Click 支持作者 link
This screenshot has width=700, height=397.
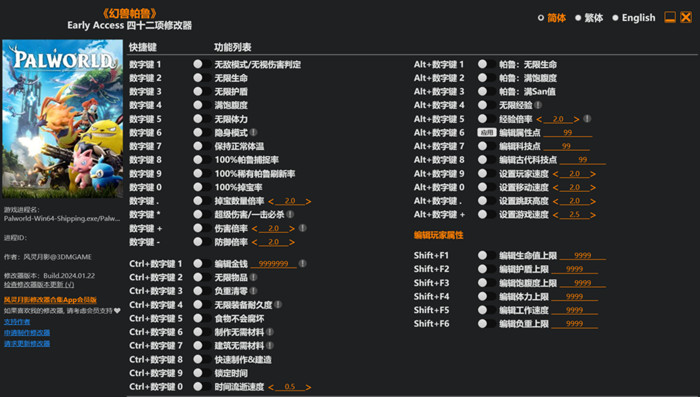click(17, 322)
